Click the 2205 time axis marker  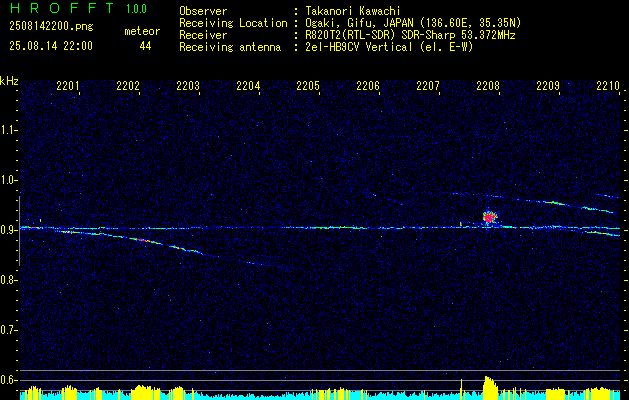[308, 85]
